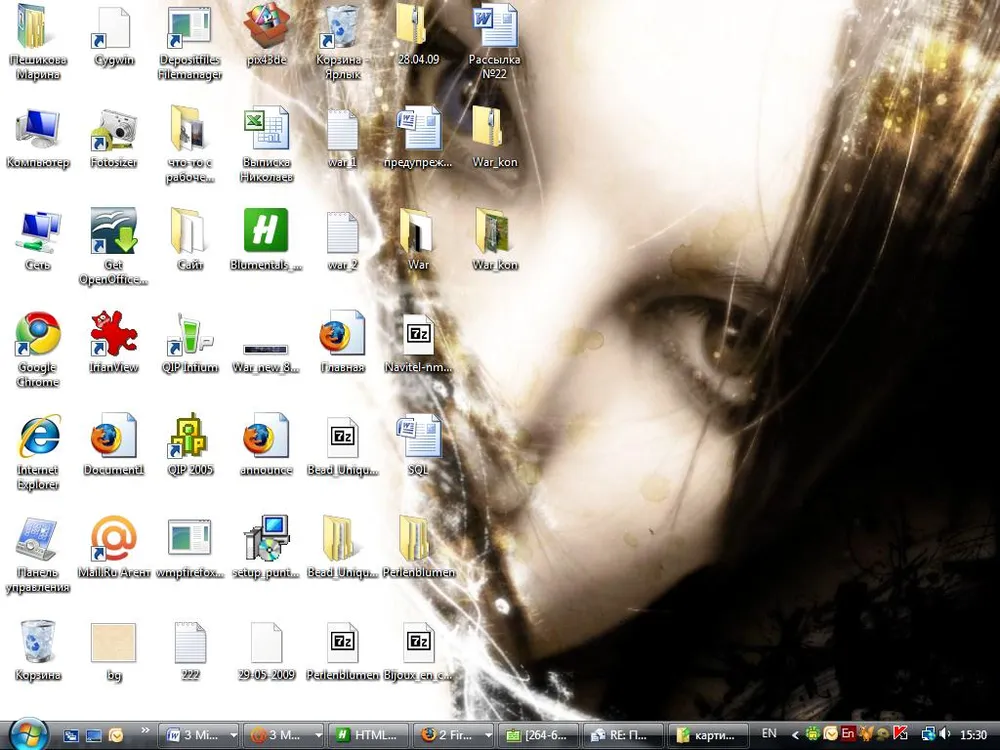Image resolution: width=1000 pixels, height=750 pixels.
Task: Switch to the HTML editor taskbar button
Action: [x=369, y=735]
